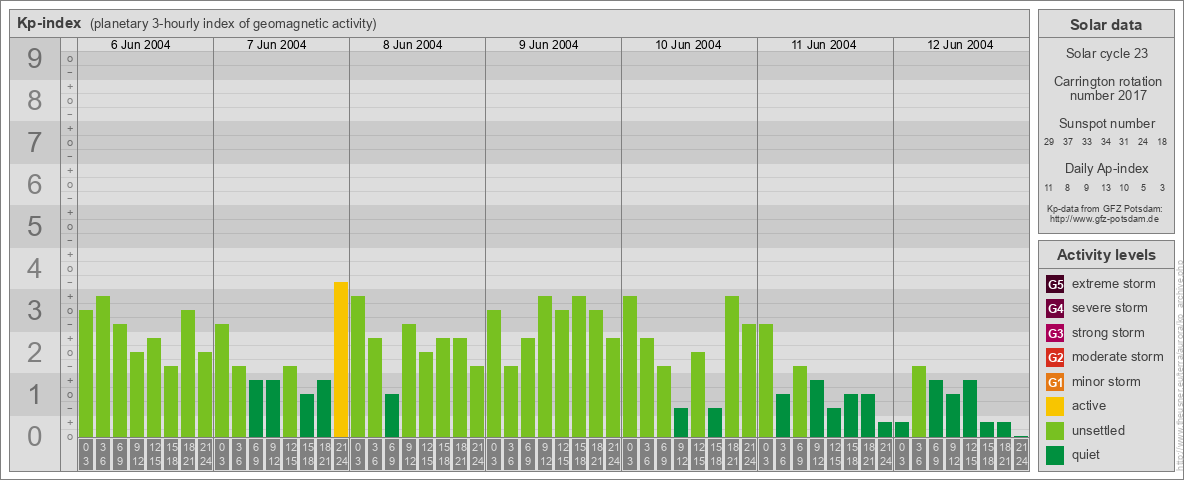
Task: Click the '9 Jun 2004' date header
Action: [x=548, y=45]
